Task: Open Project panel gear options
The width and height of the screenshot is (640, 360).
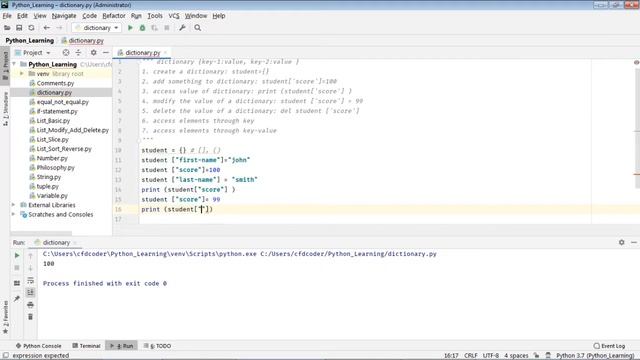Action: pos(93,53)
